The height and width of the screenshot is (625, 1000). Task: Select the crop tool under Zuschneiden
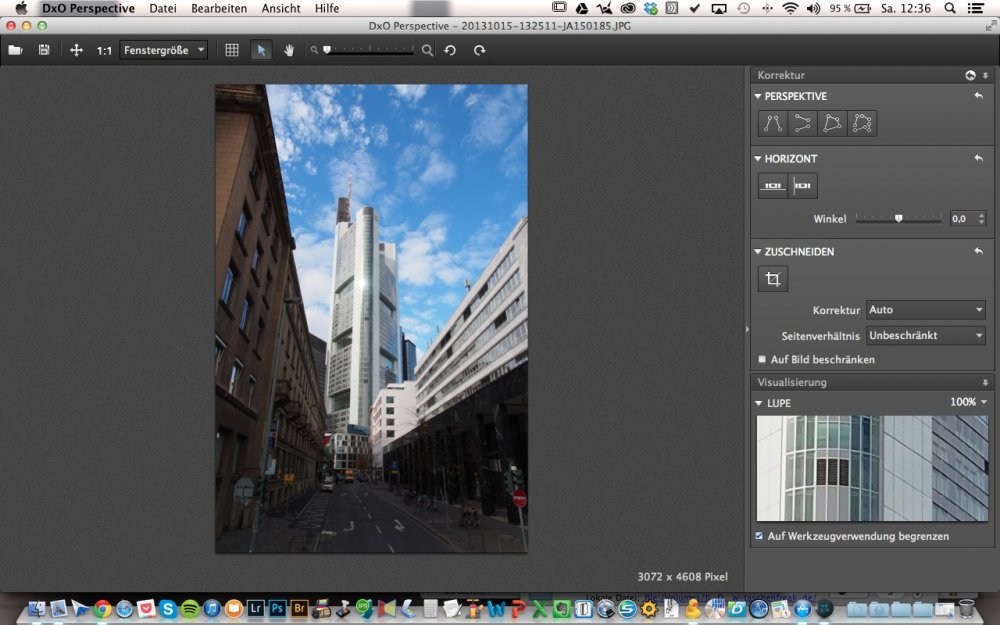[x=772, y=280]
